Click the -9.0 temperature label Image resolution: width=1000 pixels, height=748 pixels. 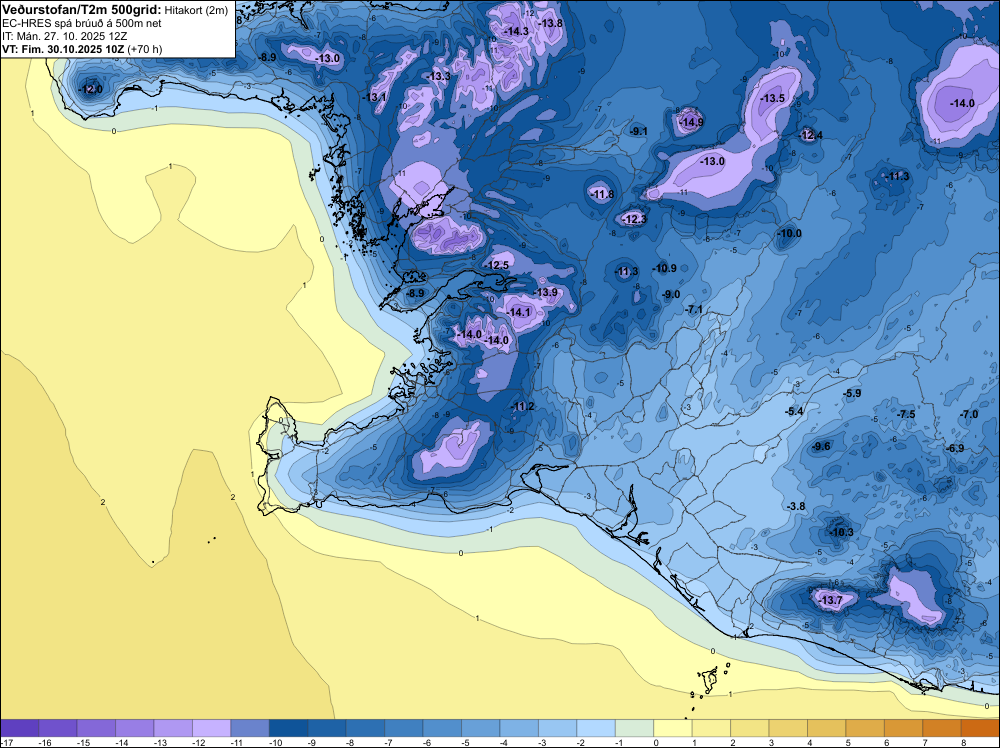tap(671, 295)
